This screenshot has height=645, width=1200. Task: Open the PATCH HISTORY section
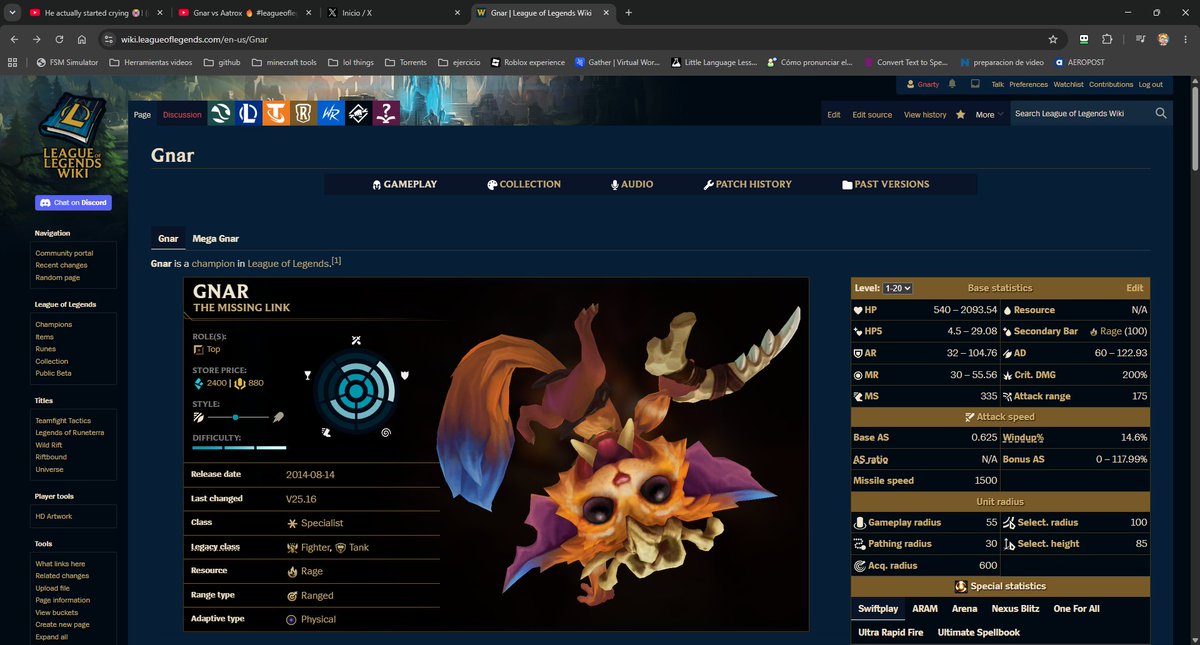pyautogui.click(x=747, y=184)
